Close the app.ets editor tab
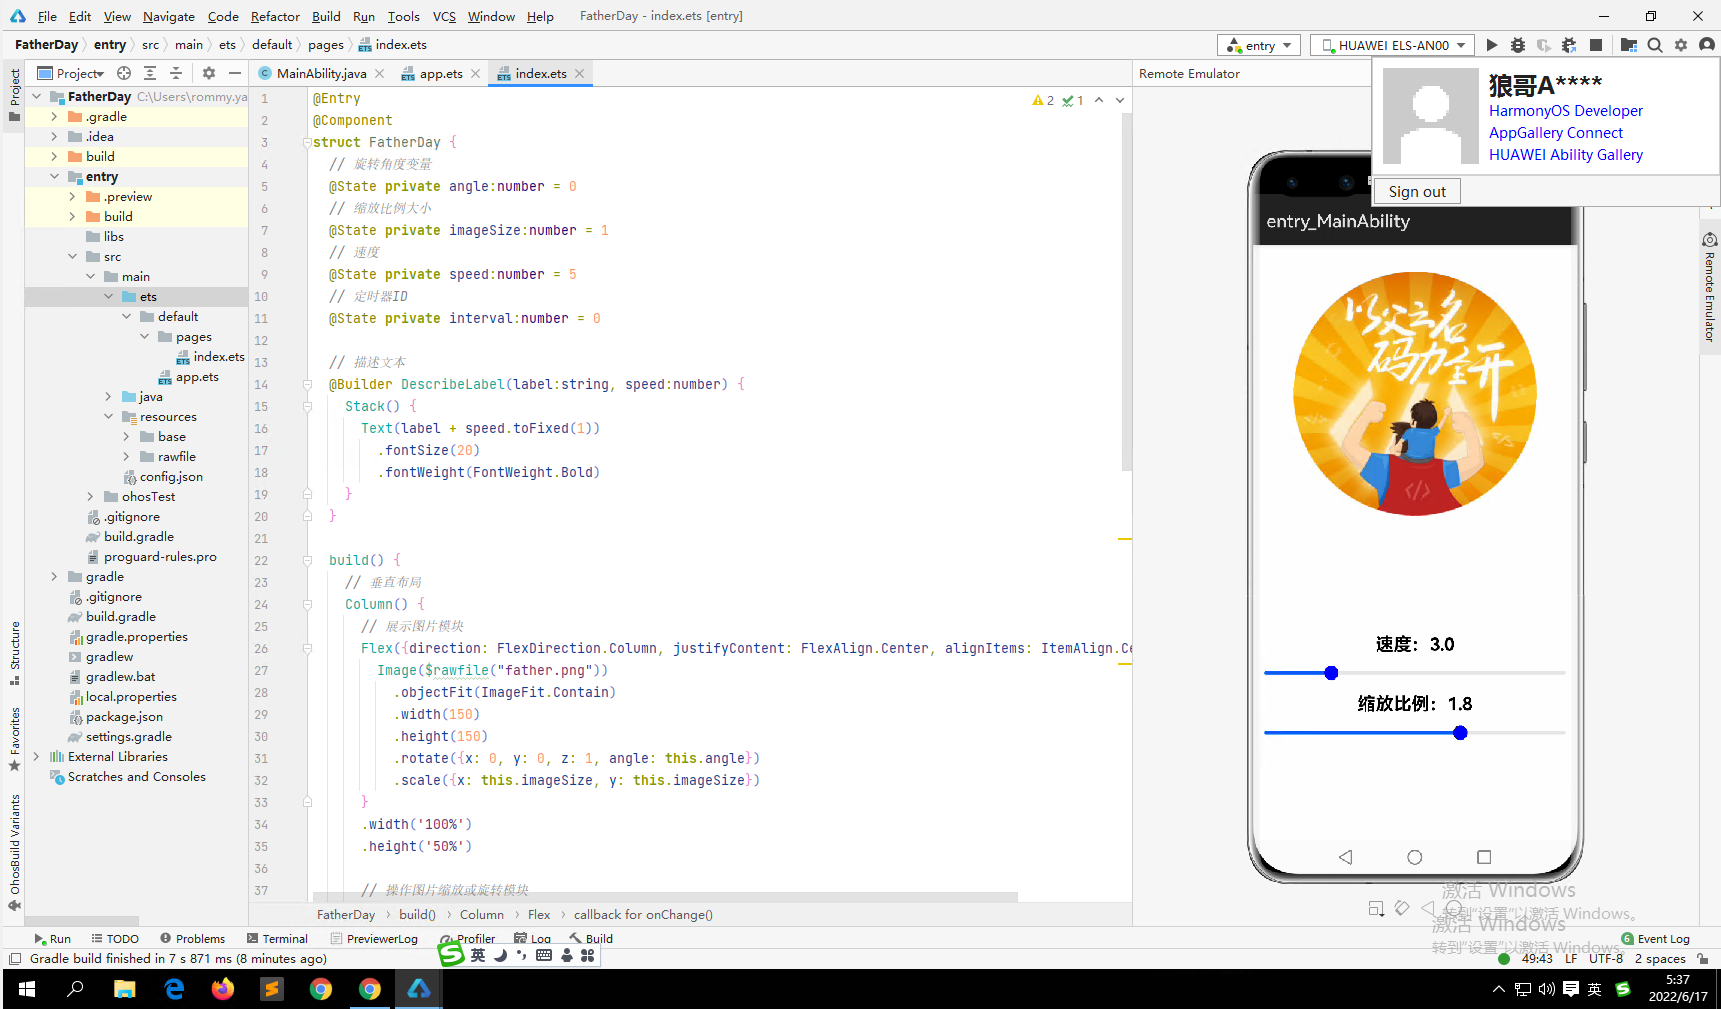The height and width of the screenshot is (1009, 1721). (x=475, y=74)
